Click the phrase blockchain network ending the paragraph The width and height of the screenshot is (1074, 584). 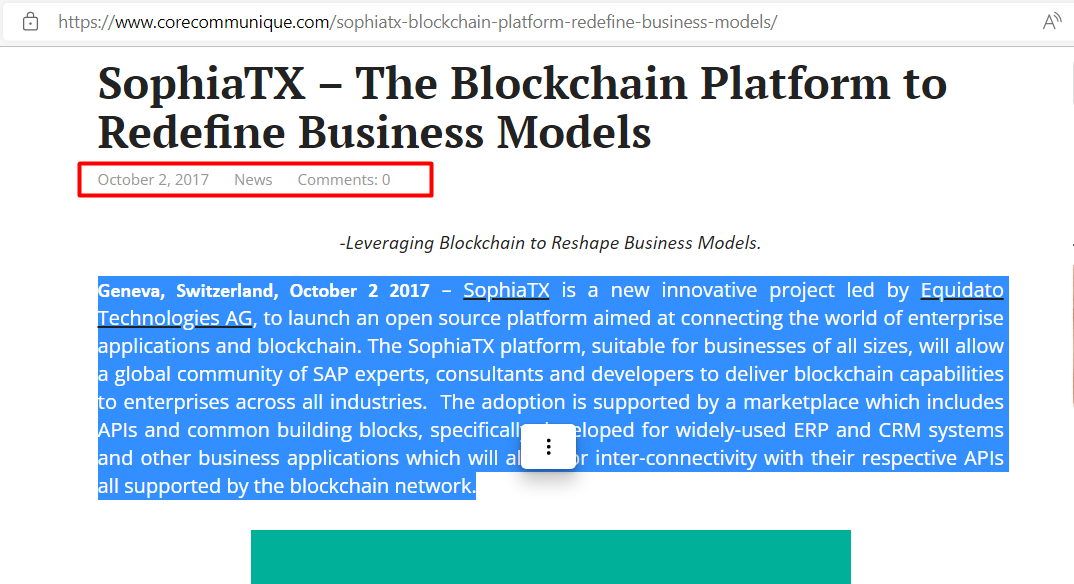[x=381, y=486]
